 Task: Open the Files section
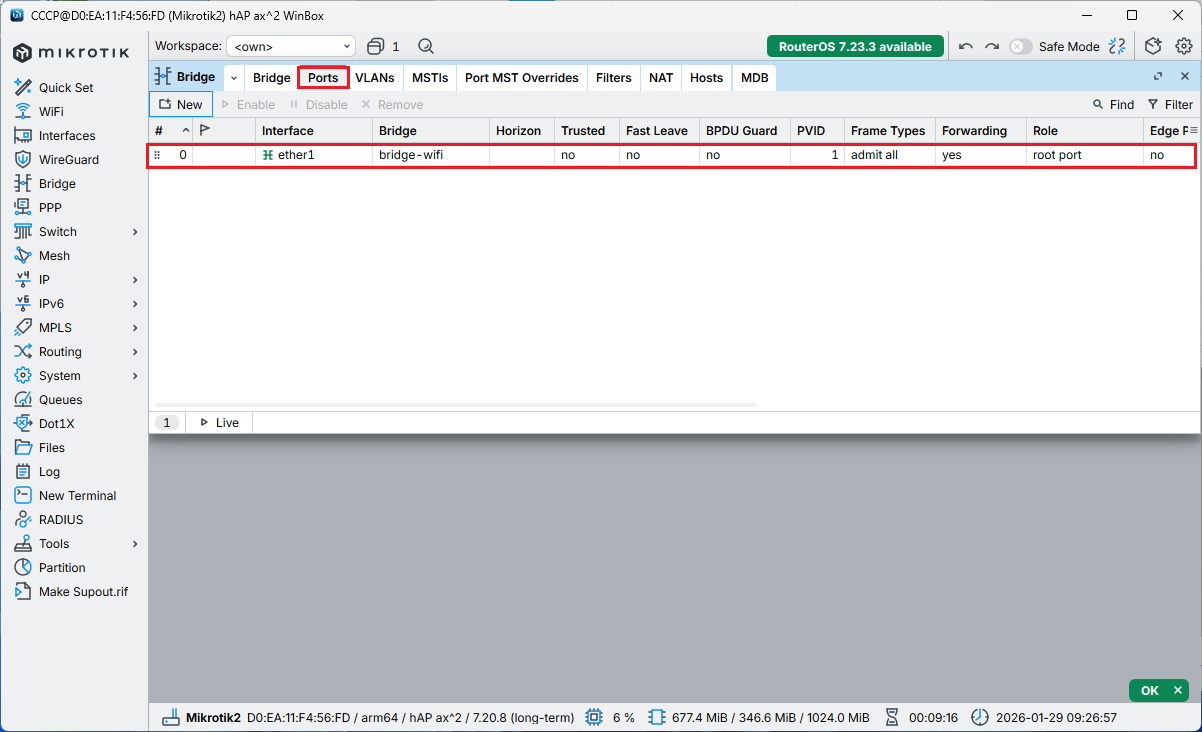tap(52, 447)
